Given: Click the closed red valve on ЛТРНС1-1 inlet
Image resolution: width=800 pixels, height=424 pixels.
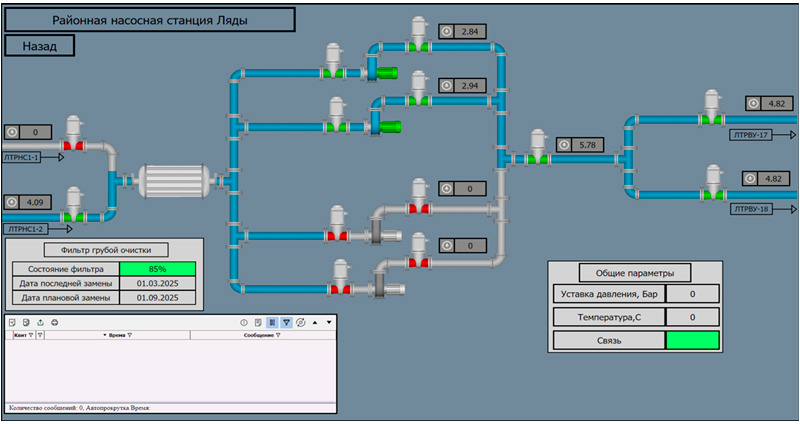Looking at the screenshot, I should click(74, 146).
